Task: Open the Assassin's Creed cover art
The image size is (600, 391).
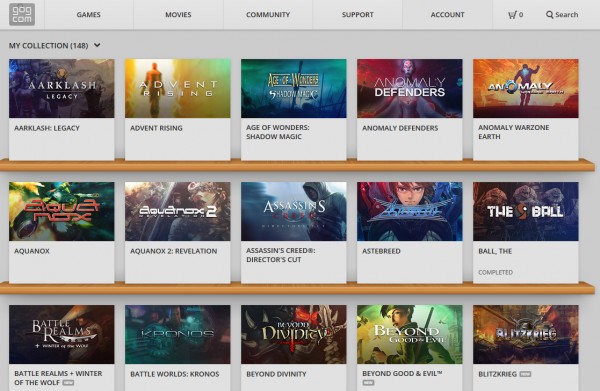Action: (x=293, y=211)
